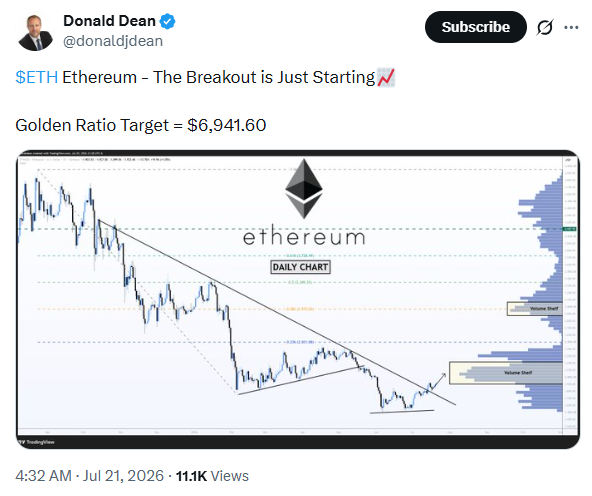Click the Golden Ratio Target text line
Image resolution: width=592 pixels, height=496 pixels.
tap(141, 125)
